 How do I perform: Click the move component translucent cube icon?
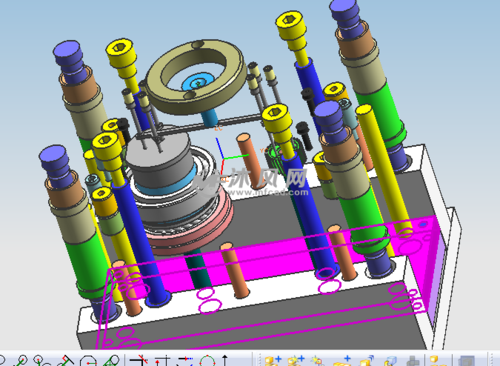point(391,361)
